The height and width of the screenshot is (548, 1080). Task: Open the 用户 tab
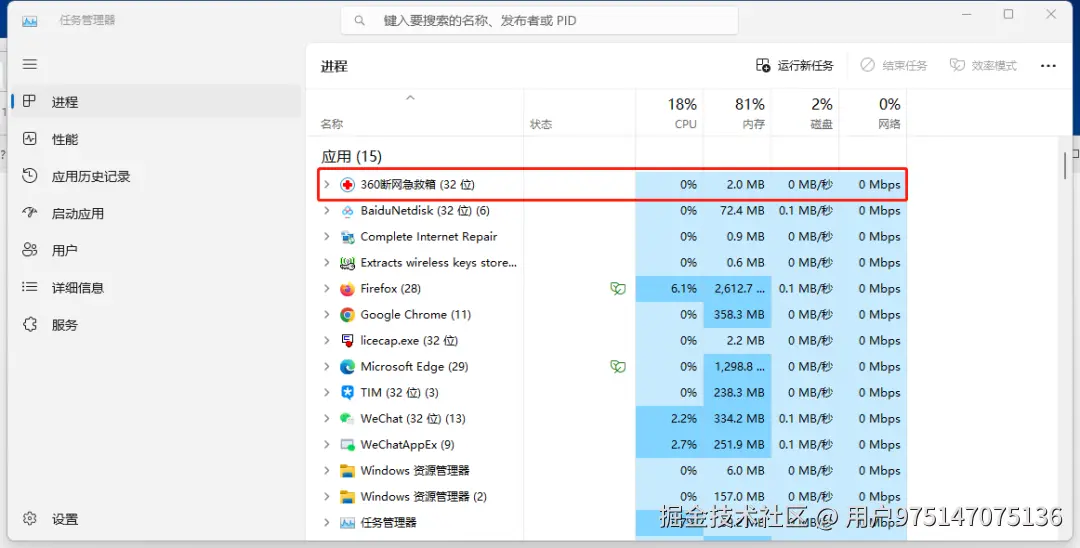[x=156, y=251]
